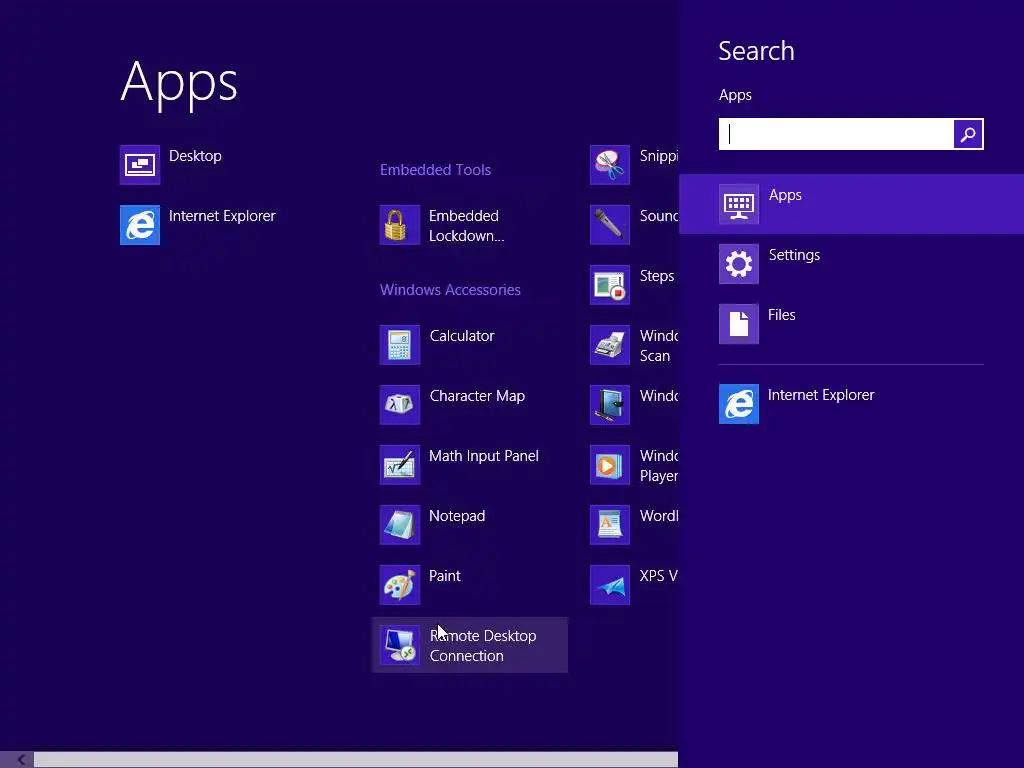Launch Steps Recorder icon
The height and width of the screenshot is (768, 1024).
pos(610,285)
